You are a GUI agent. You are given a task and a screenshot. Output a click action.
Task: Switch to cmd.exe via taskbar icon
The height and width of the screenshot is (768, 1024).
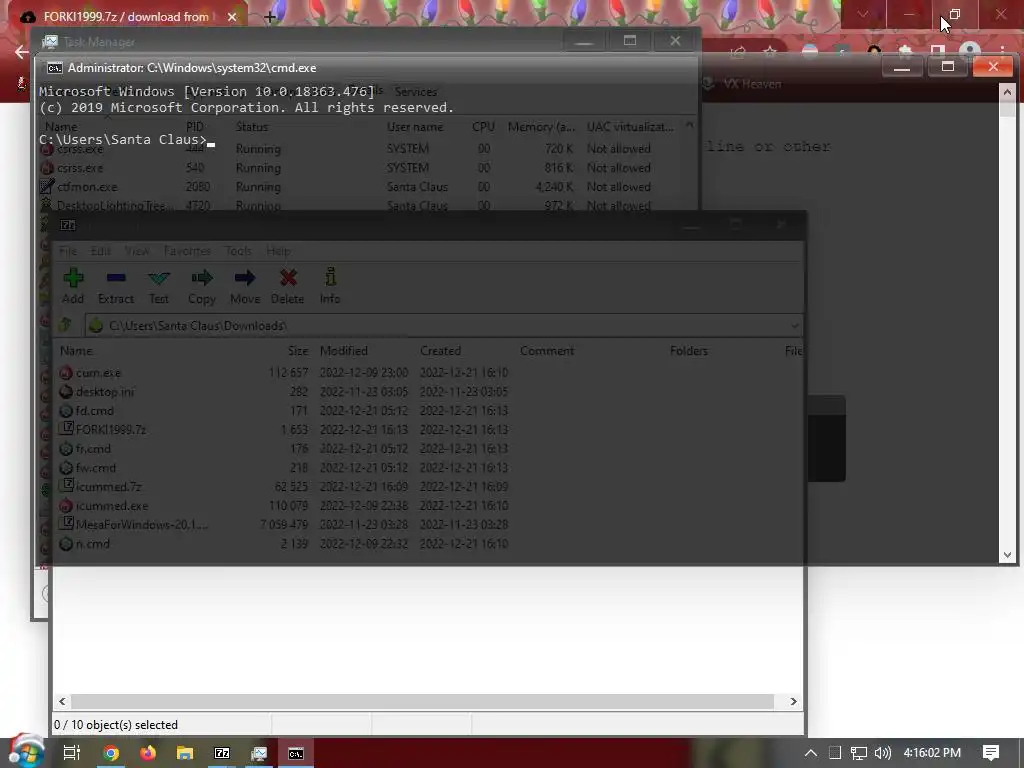pos(296,753)
